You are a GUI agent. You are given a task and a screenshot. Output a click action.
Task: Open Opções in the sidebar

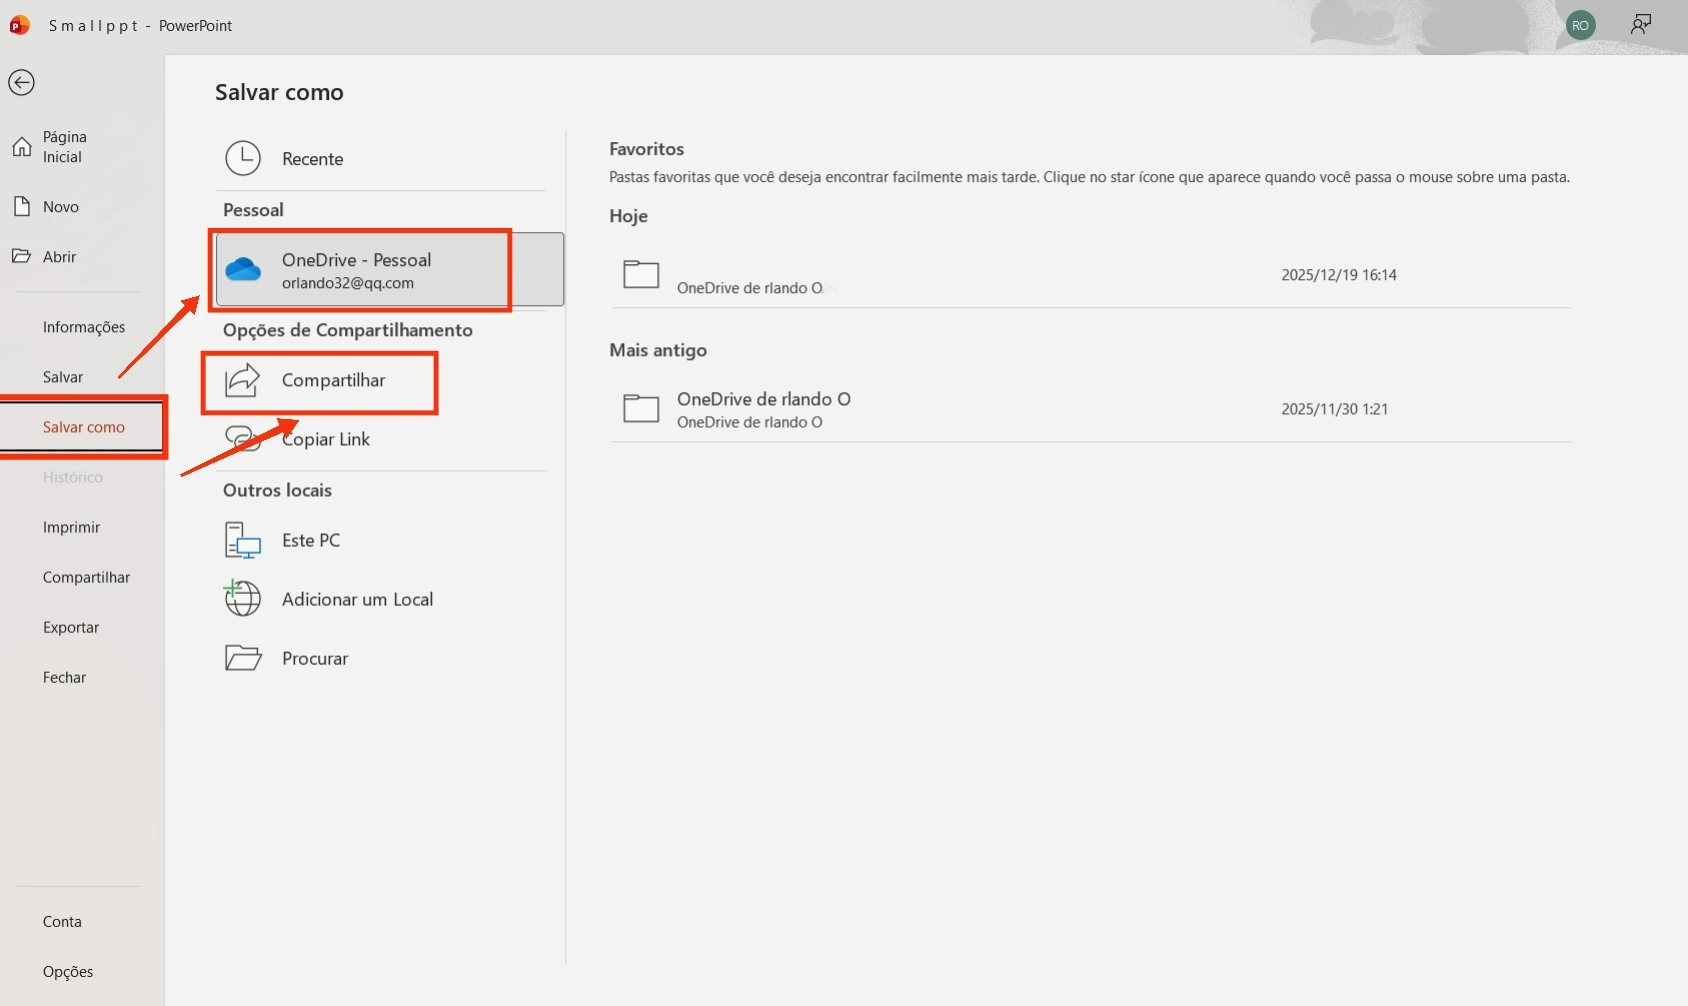point(68,971)
